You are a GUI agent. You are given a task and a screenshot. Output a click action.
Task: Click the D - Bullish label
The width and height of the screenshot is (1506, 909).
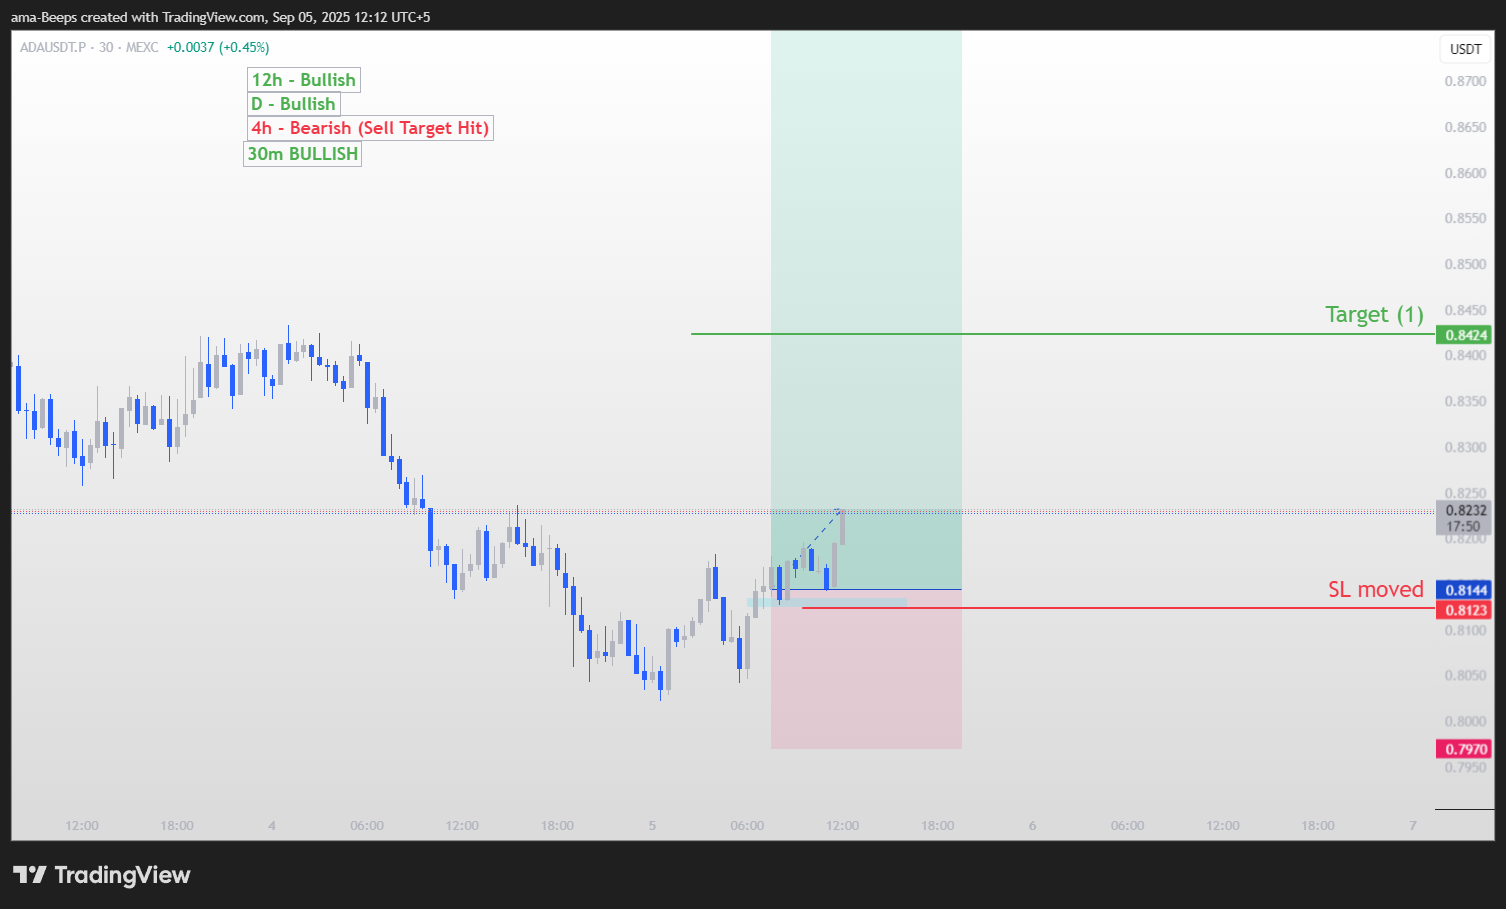pos(294,104)
